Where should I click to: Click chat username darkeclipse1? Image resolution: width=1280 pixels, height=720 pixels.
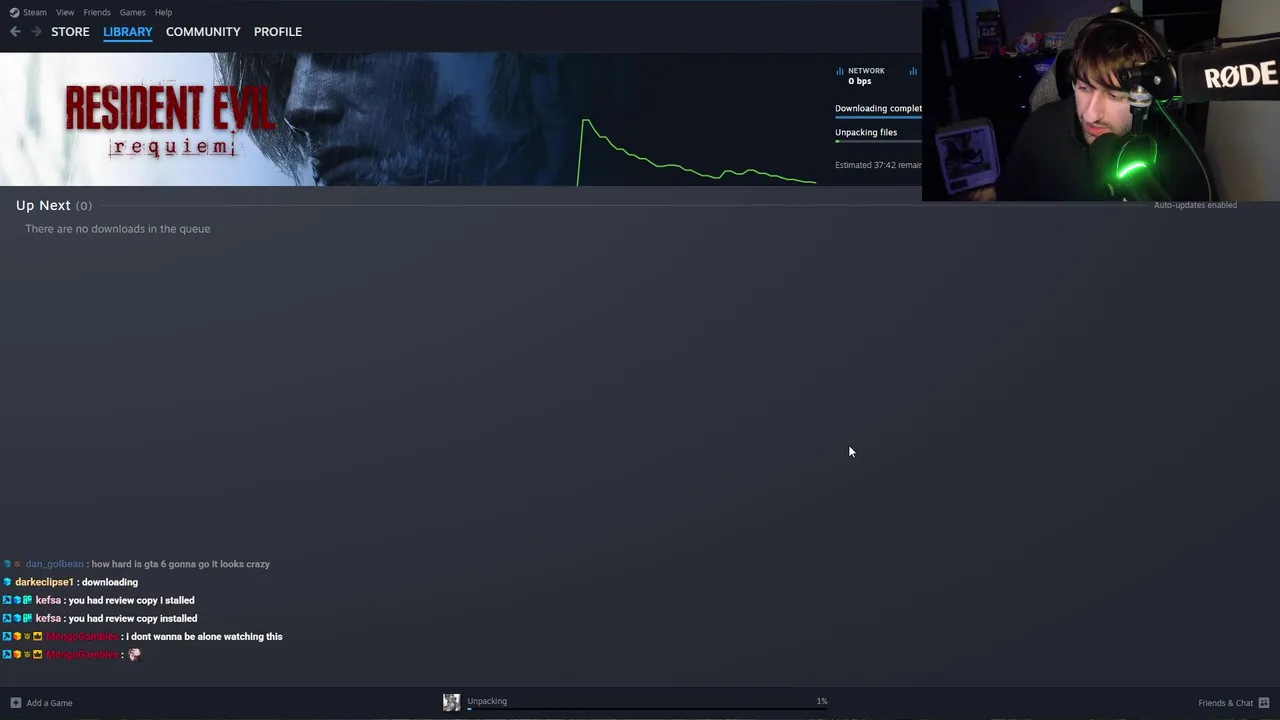(x=44, y=582)
